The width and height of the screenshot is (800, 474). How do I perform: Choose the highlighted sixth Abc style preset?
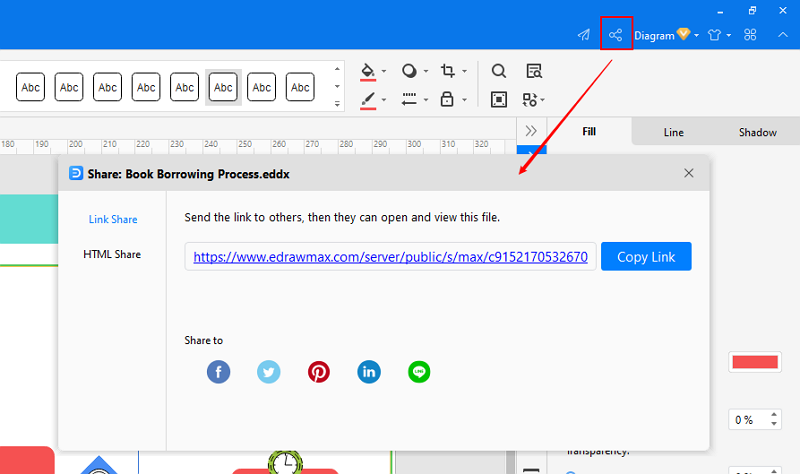[223, 87]
